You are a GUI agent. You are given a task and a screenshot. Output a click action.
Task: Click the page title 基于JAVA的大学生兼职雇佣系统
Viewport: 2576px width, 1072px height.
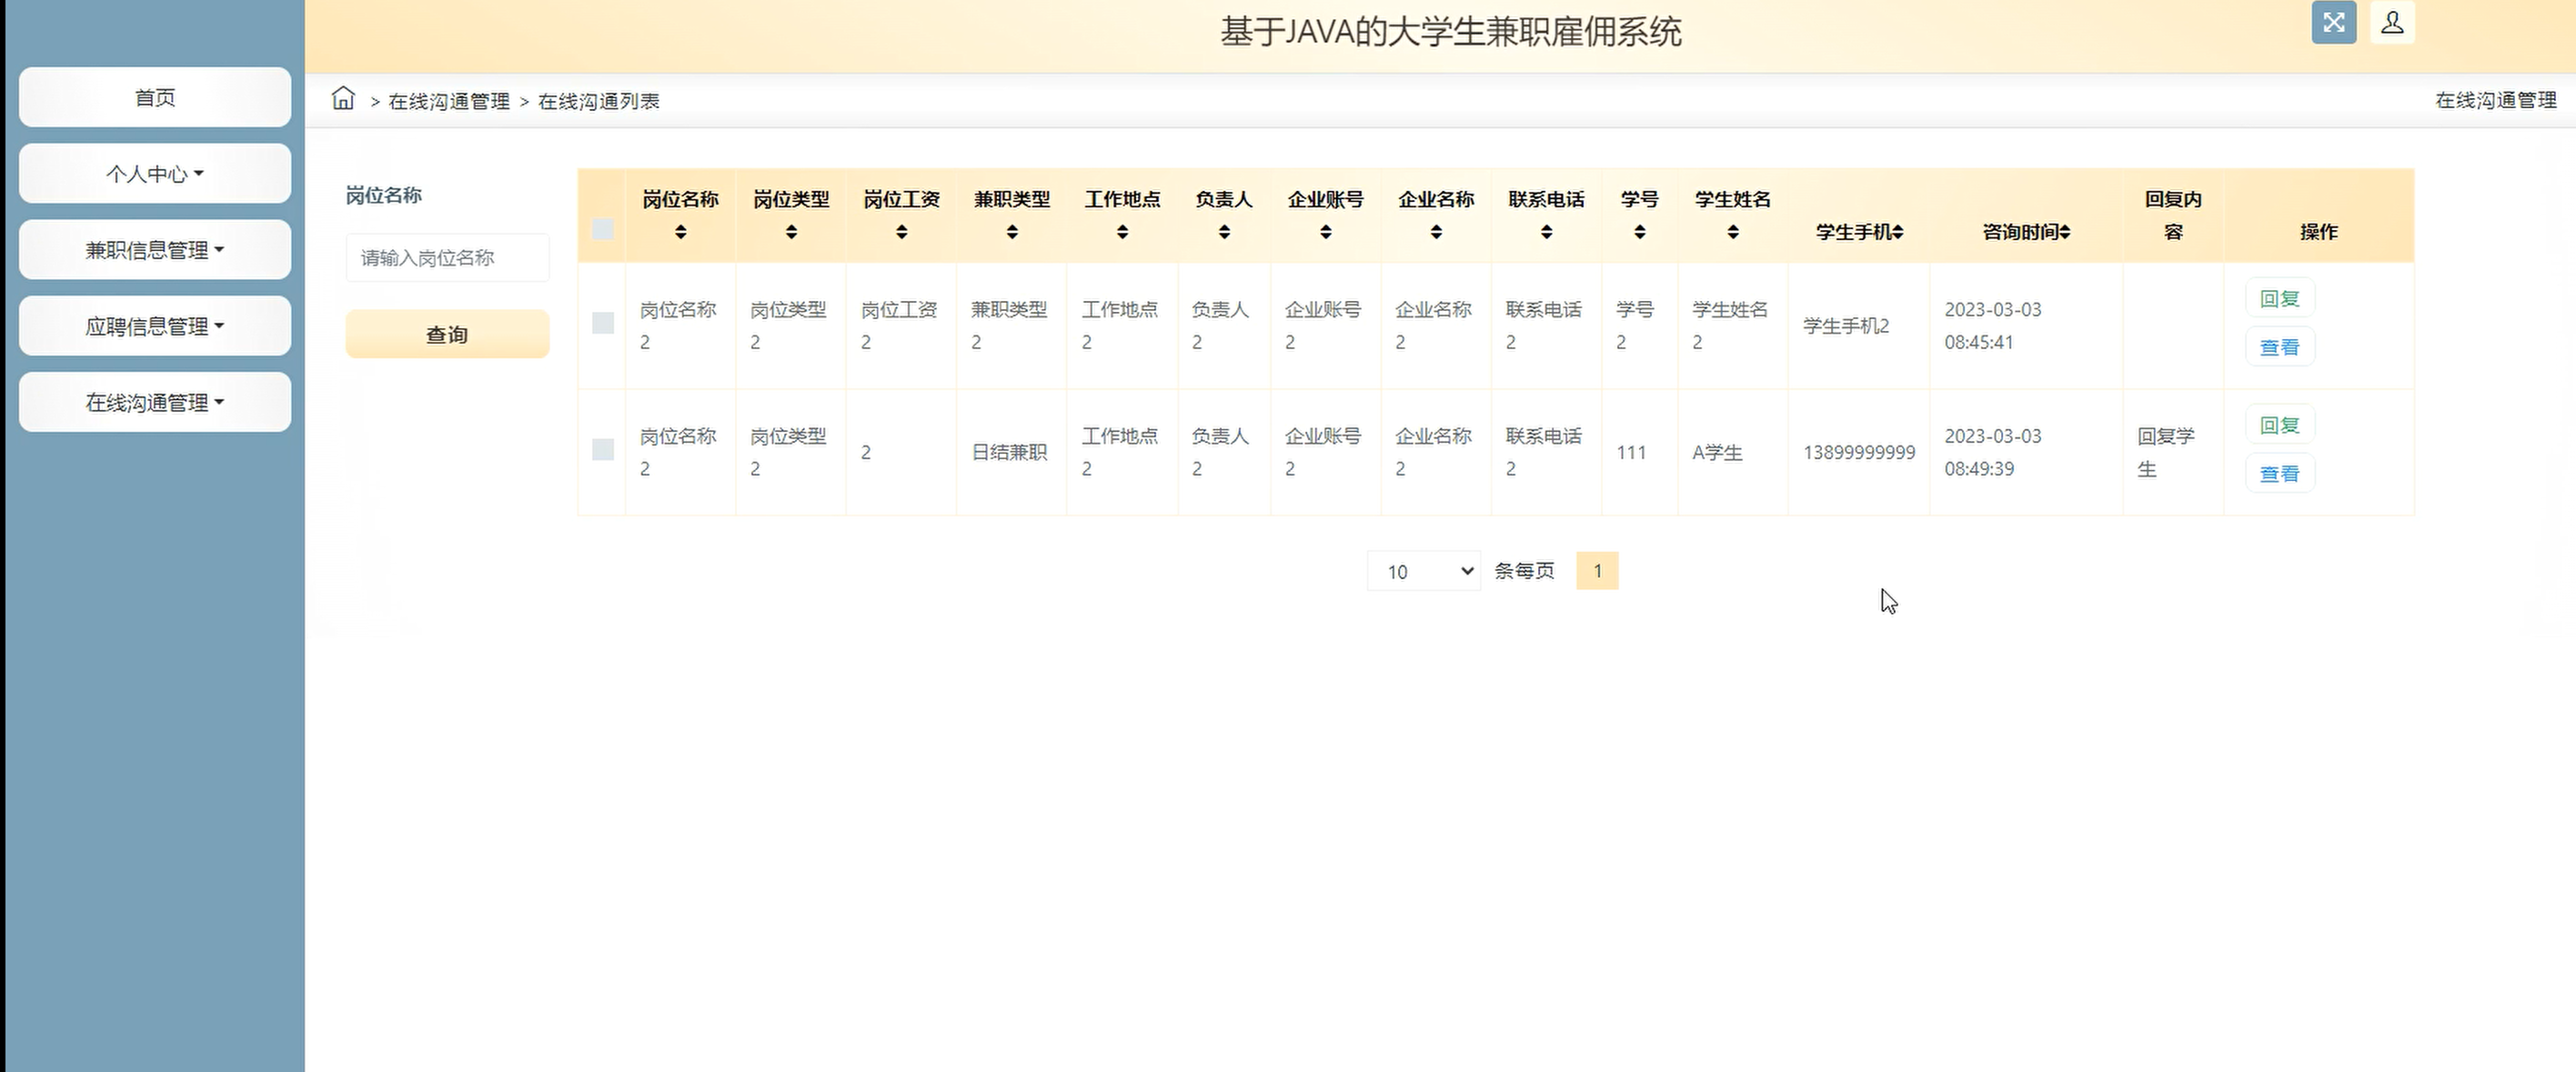[x=1451, y=32]
